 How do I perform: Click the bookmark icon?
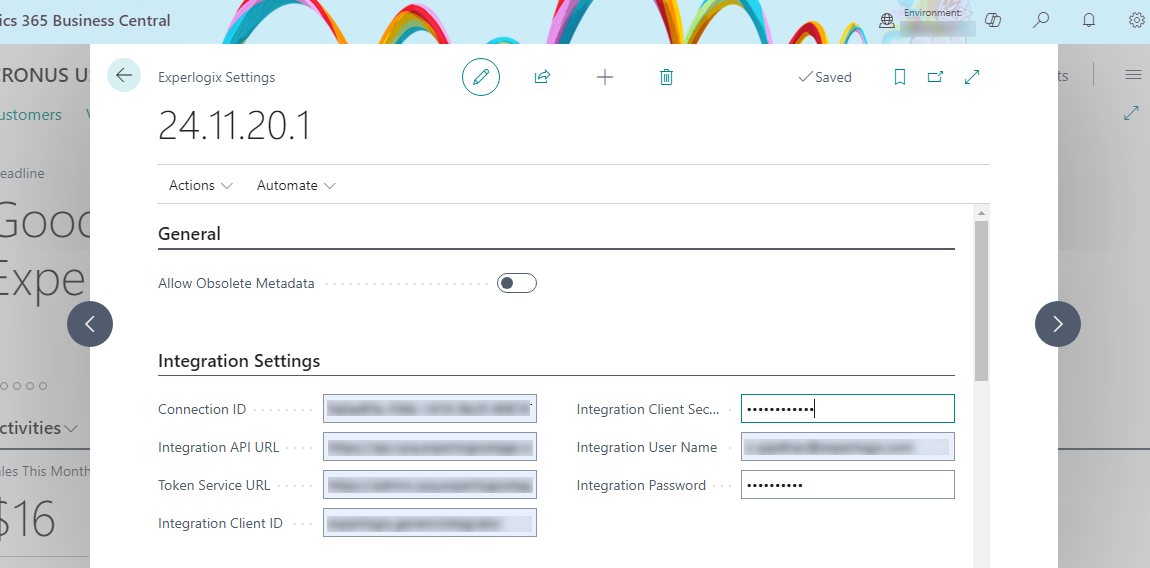[900, 77]
